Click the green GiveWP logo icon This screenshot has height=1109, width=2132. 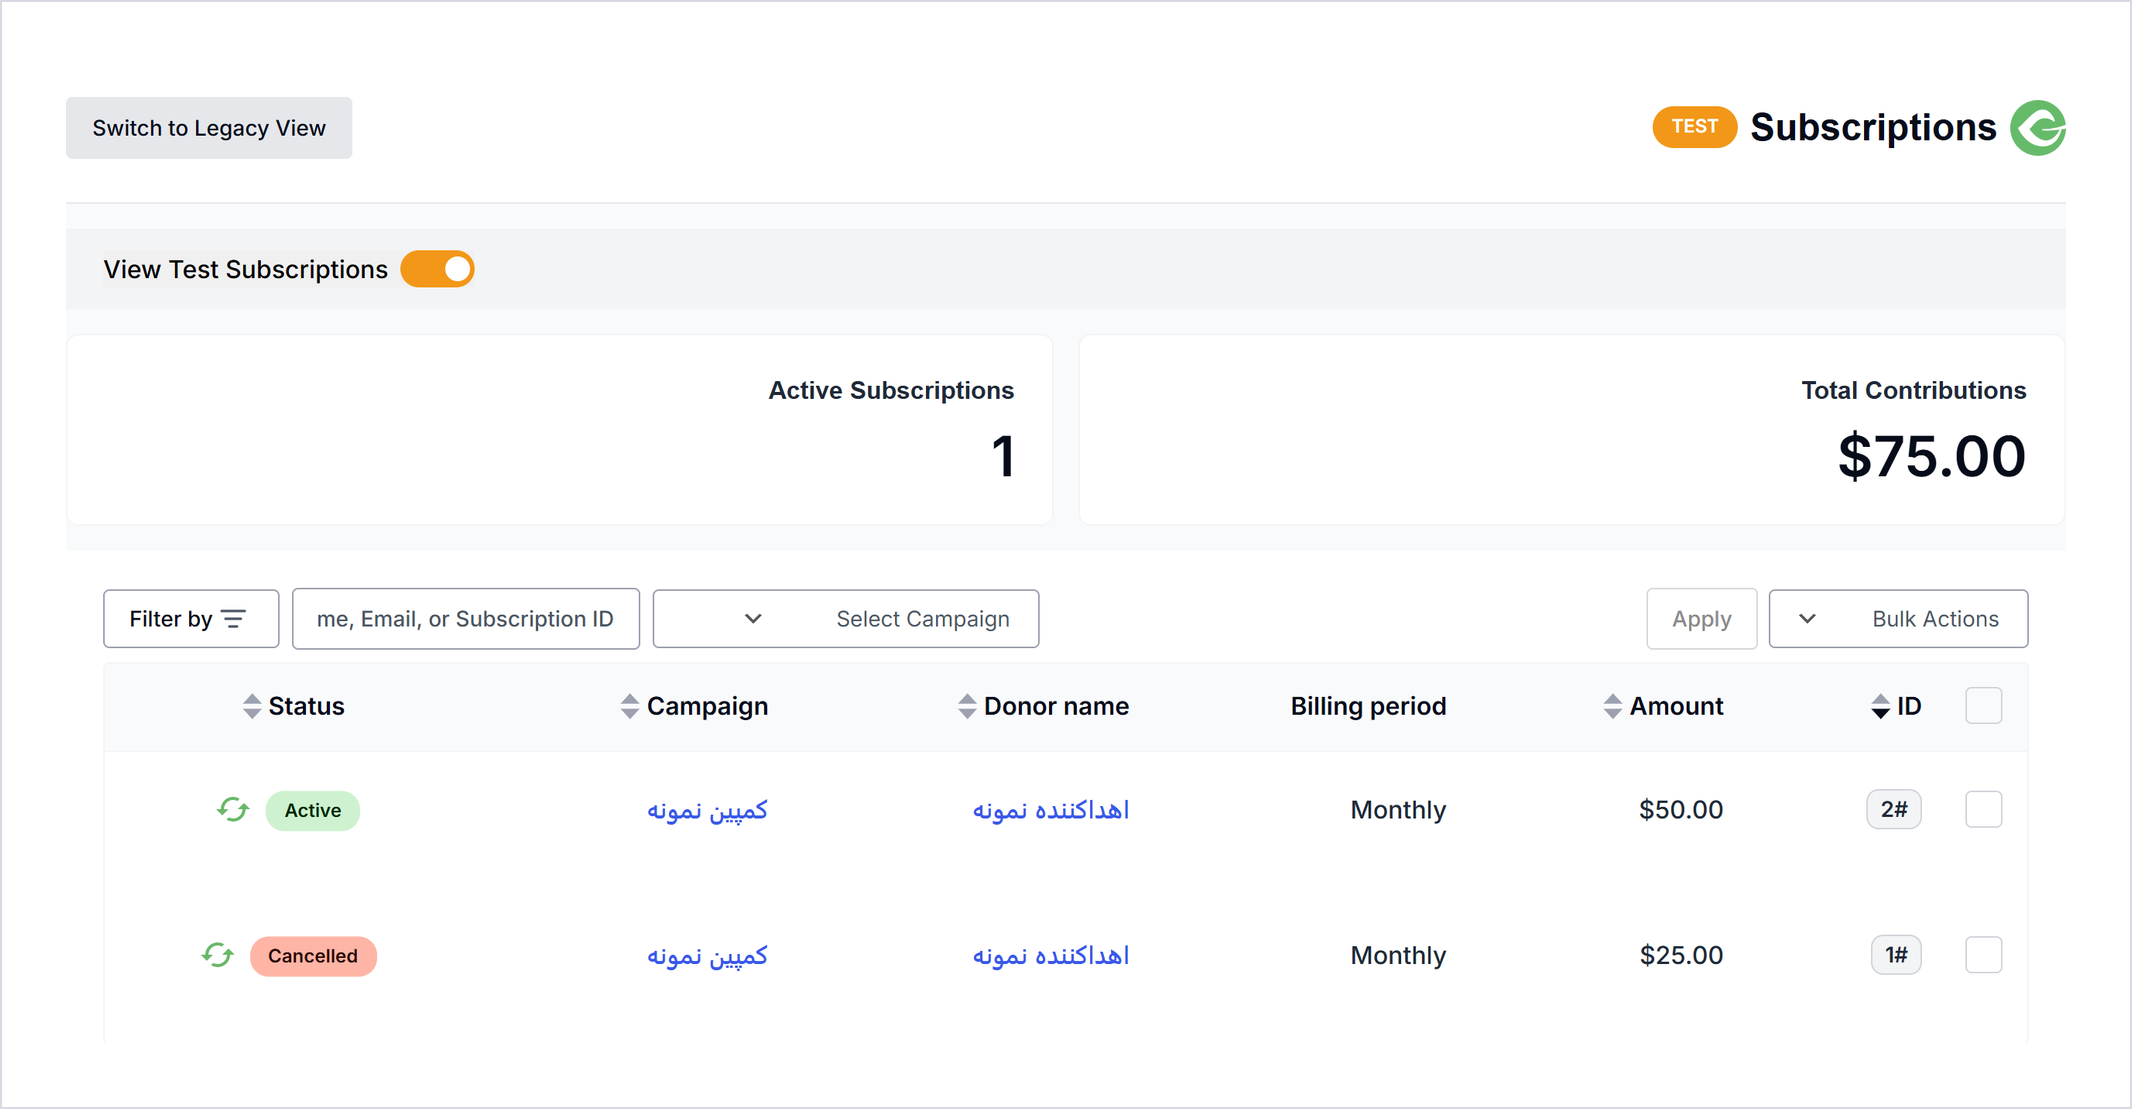click(x=2038, y=128)
